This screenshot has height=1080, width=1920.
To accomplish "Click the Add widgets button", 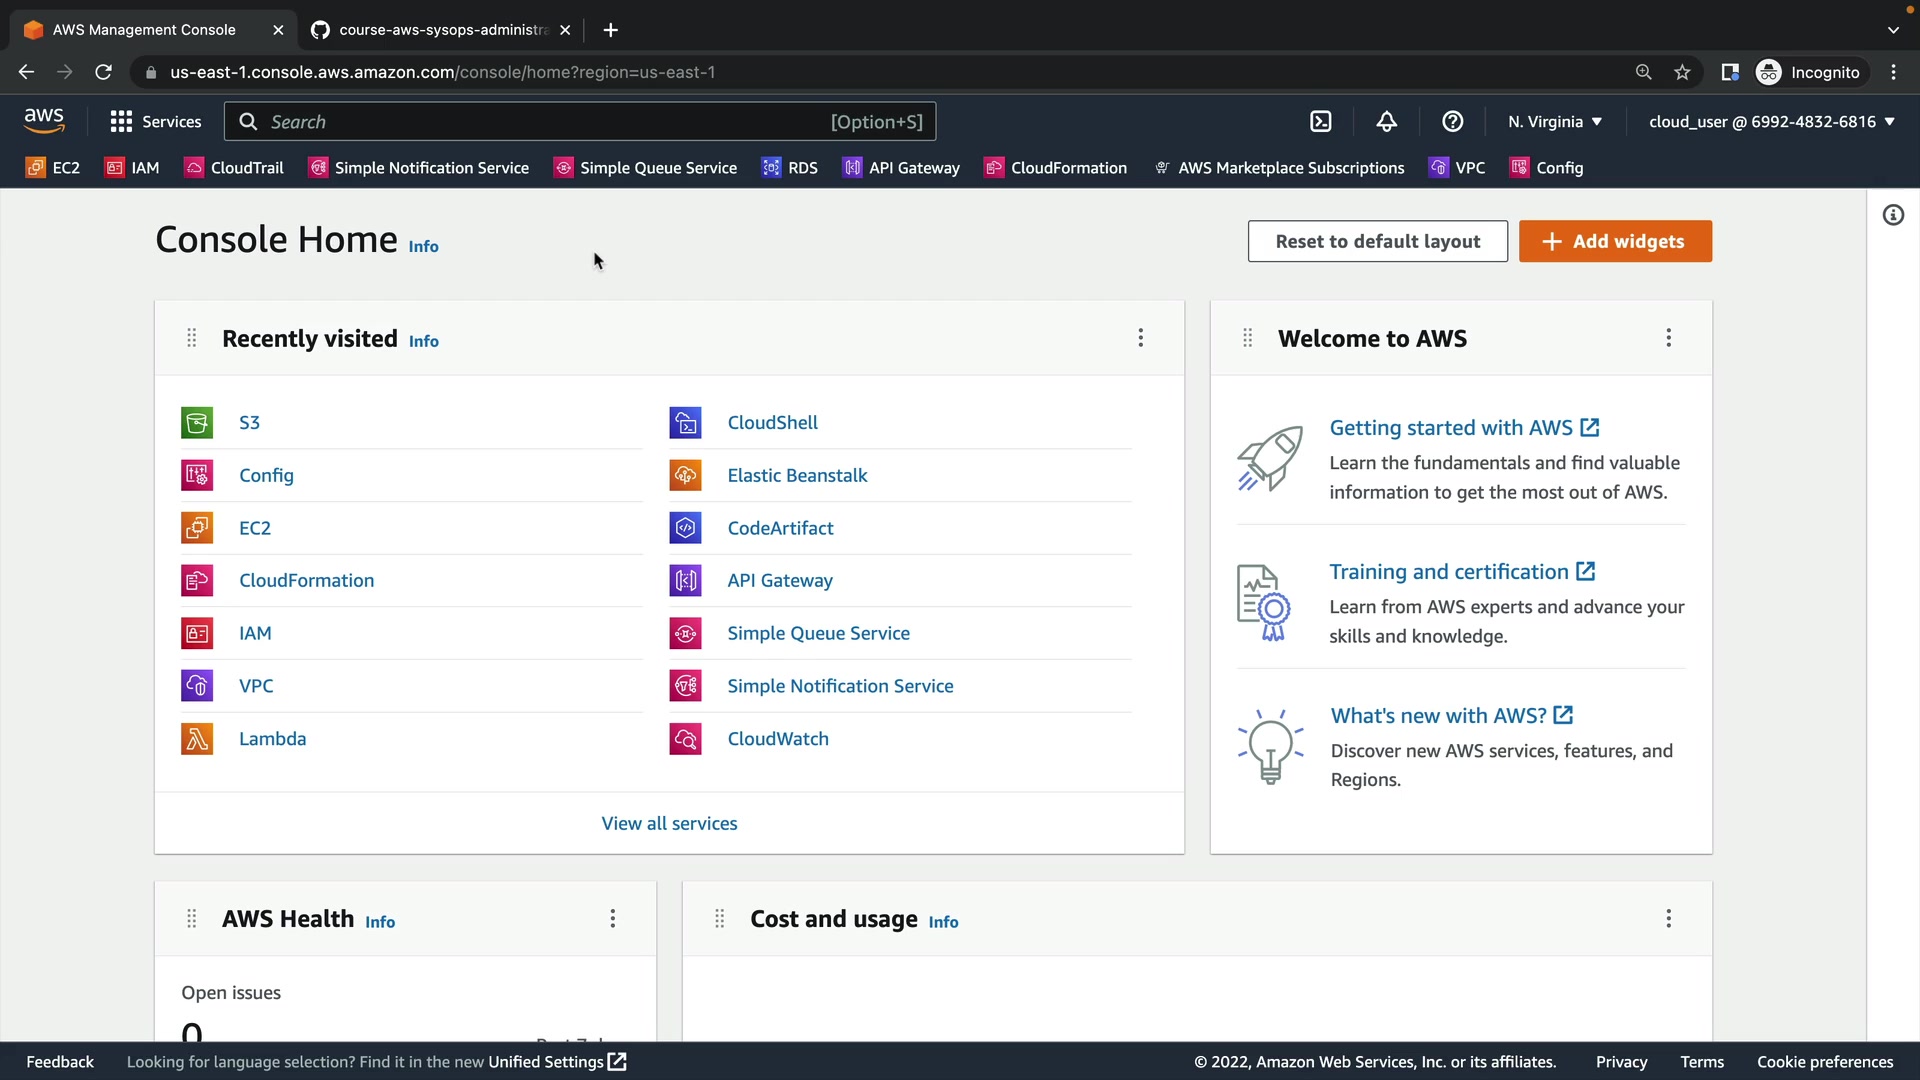I will click(x=1615, y=241).
